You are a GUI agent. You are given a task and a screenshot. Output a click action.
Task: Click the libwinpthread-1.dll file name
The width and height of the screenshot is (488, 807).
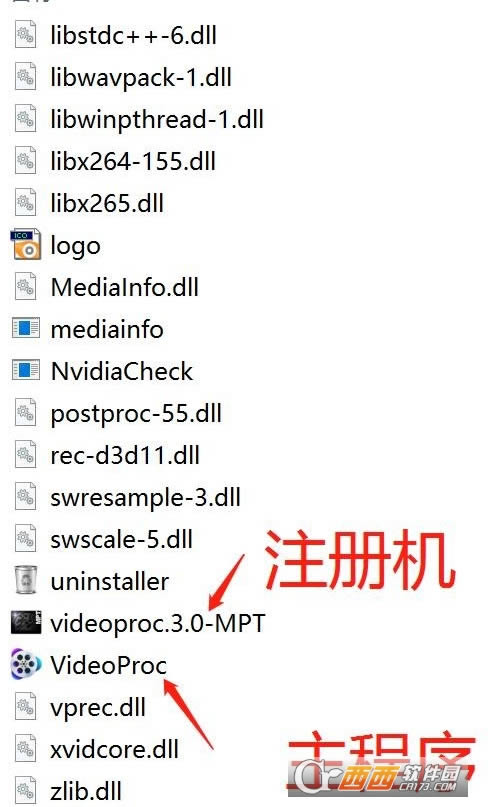point(157,119)
